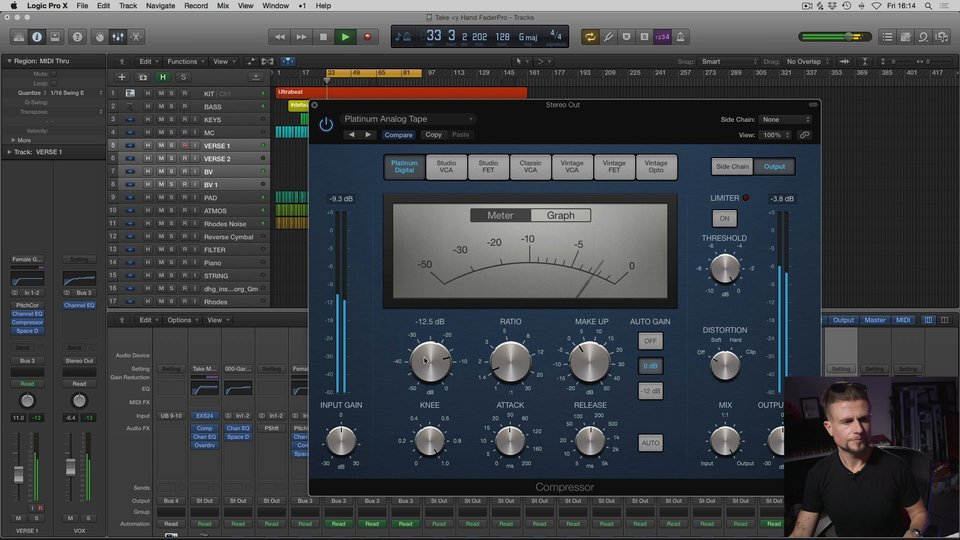Open the Mix menu in menu bar
This screenshot has width=960, height=540.
click(223, 6)
